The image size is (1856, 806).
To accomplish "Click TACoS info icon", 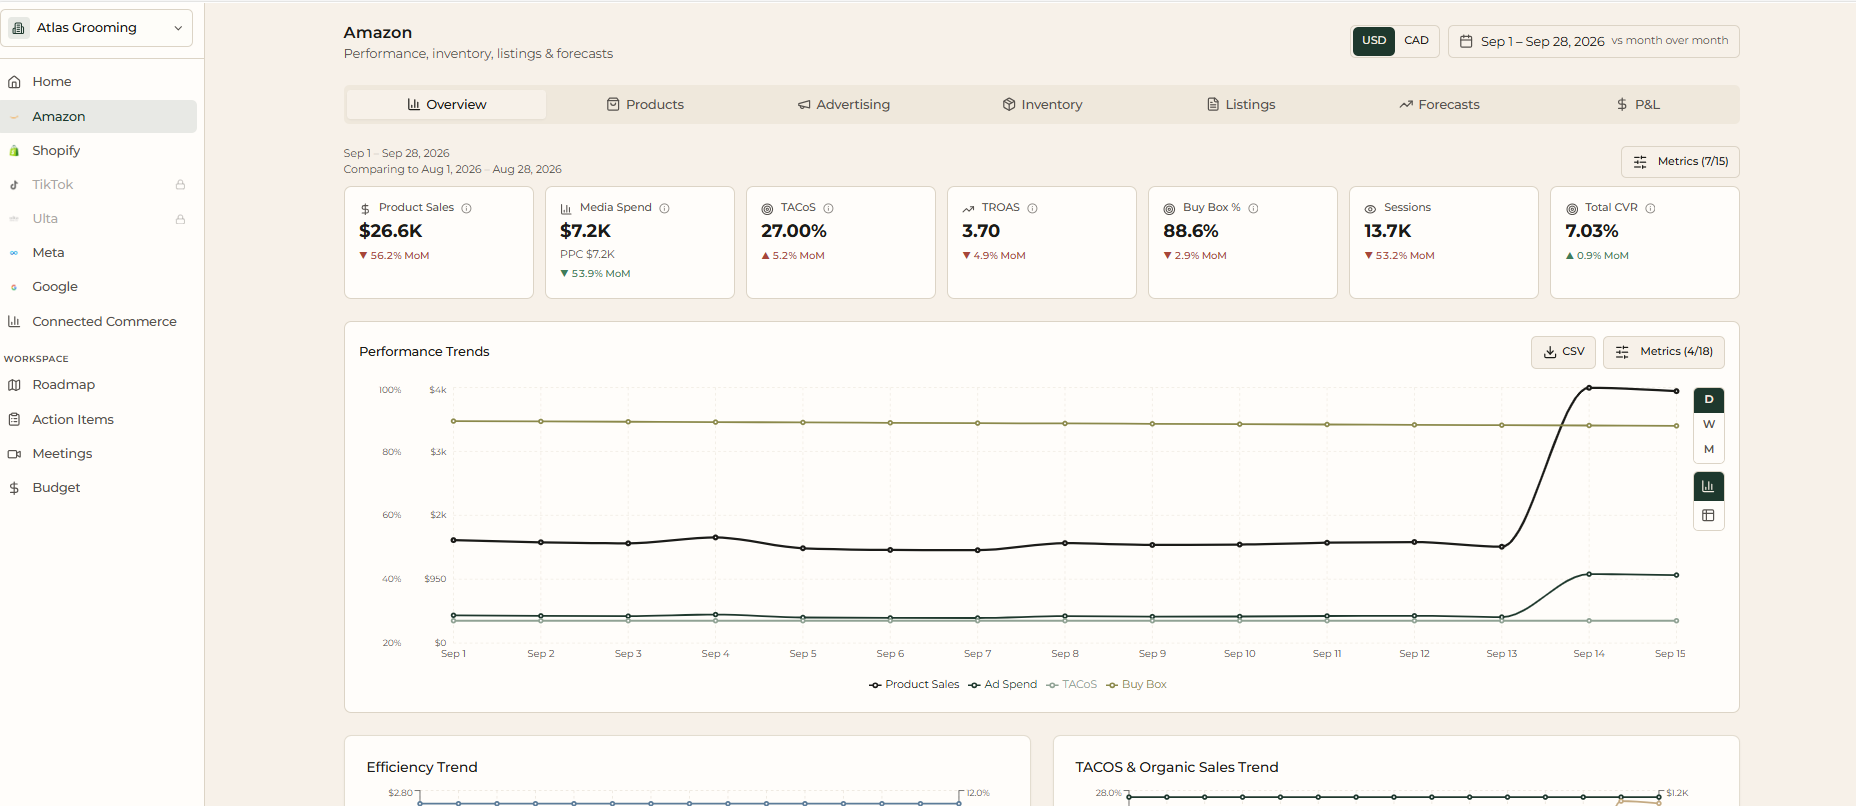I will point(829,209).
